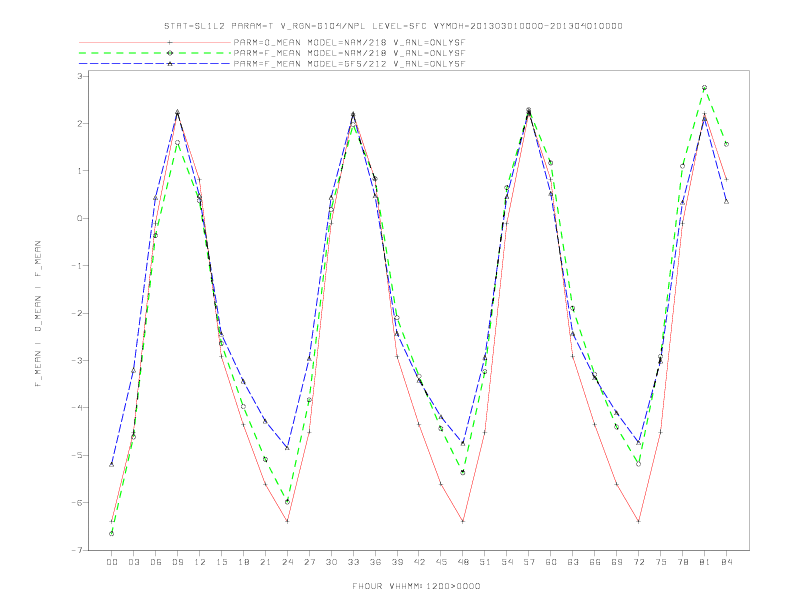Click the y-axis tick label 0
This screenshot has width=792, height=612.
coord(80,219)
